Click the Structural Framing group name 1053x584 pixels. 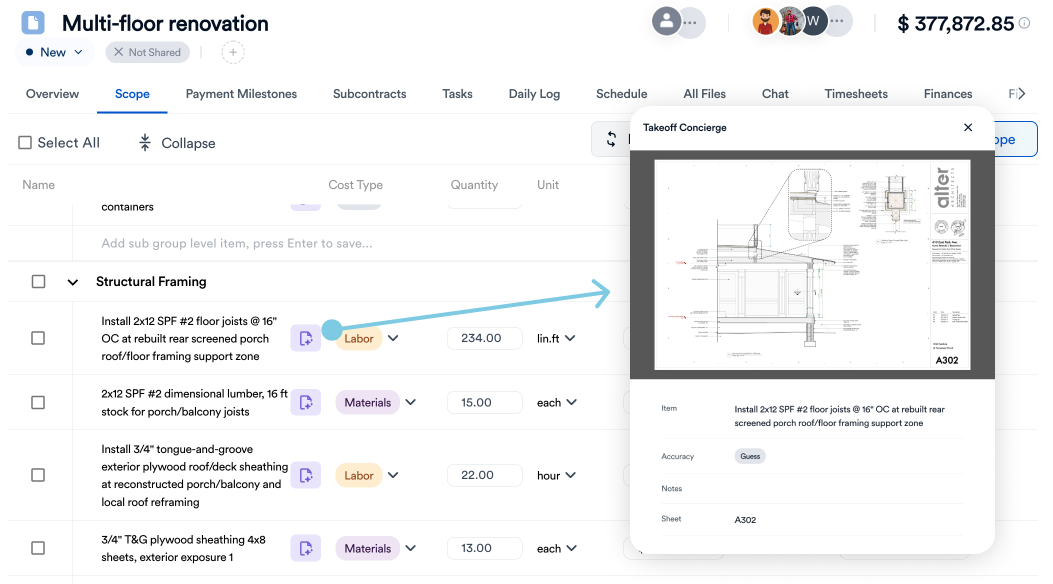click(151, 281)
